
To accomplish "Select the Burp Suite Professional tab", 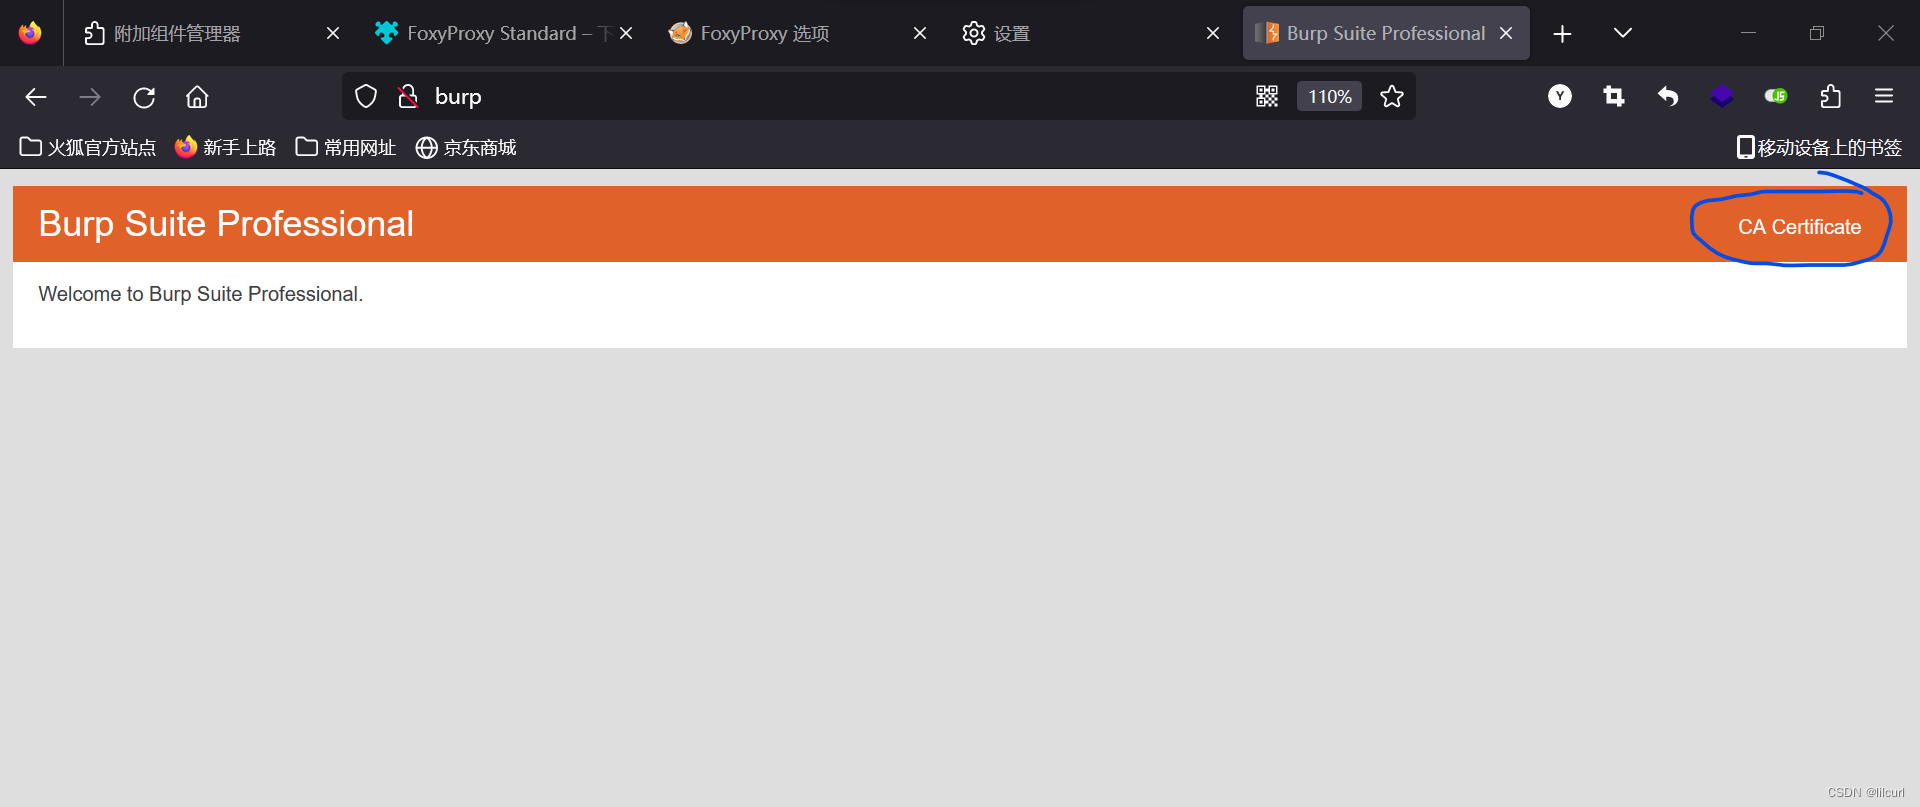I will click(1385, 33).
